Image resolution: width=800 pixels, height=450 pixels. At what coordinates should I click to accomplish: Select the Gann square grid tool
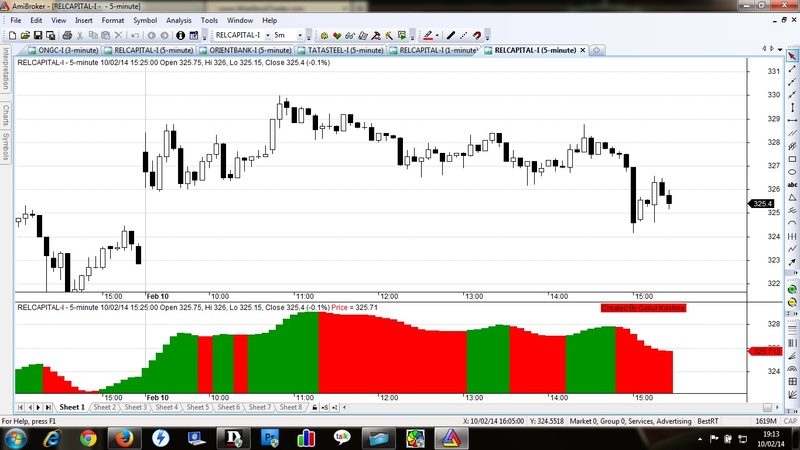[792, 381]
